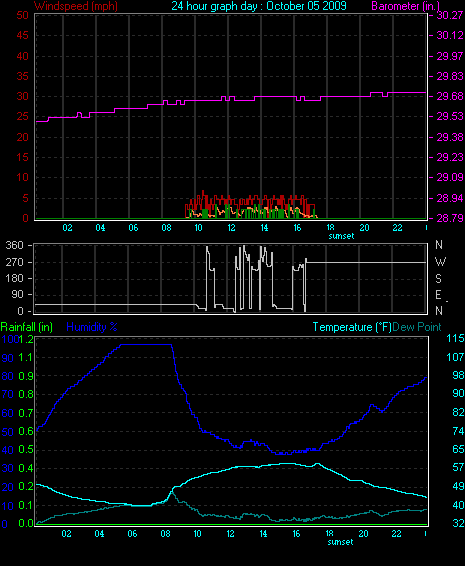Click the 115 temperature scale value

(455, 338)
